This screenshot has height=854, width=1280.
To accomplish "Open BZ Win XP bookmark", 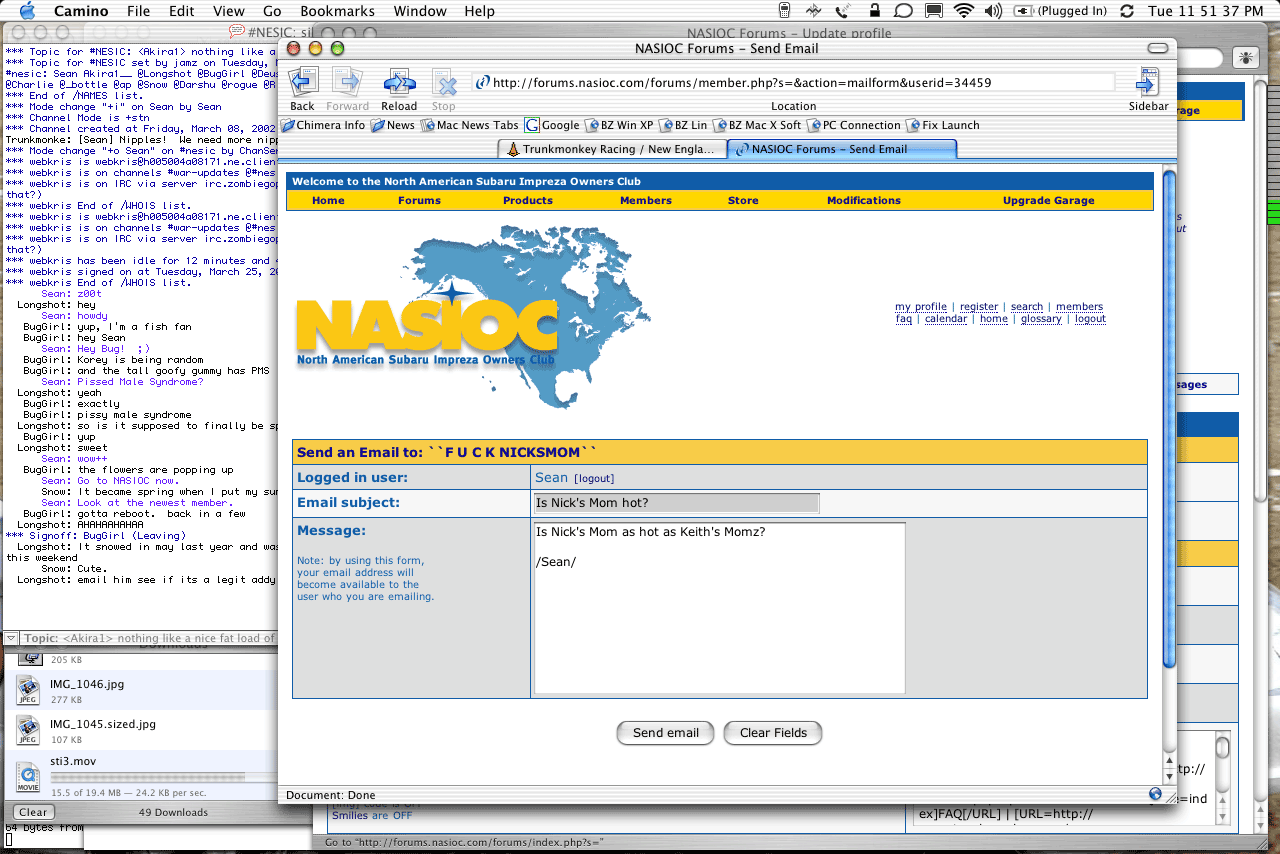I will click(618, 125).
